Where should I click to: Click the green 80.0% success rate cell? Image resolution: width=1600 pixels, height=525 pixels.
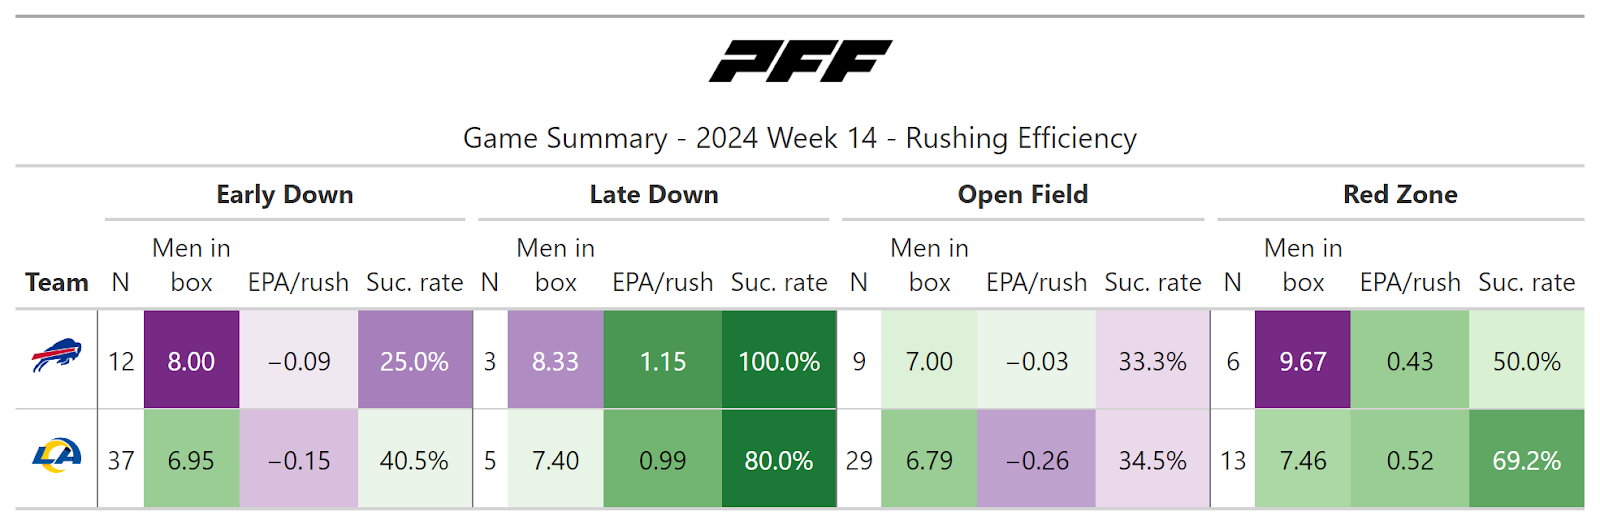coord(779,460)
